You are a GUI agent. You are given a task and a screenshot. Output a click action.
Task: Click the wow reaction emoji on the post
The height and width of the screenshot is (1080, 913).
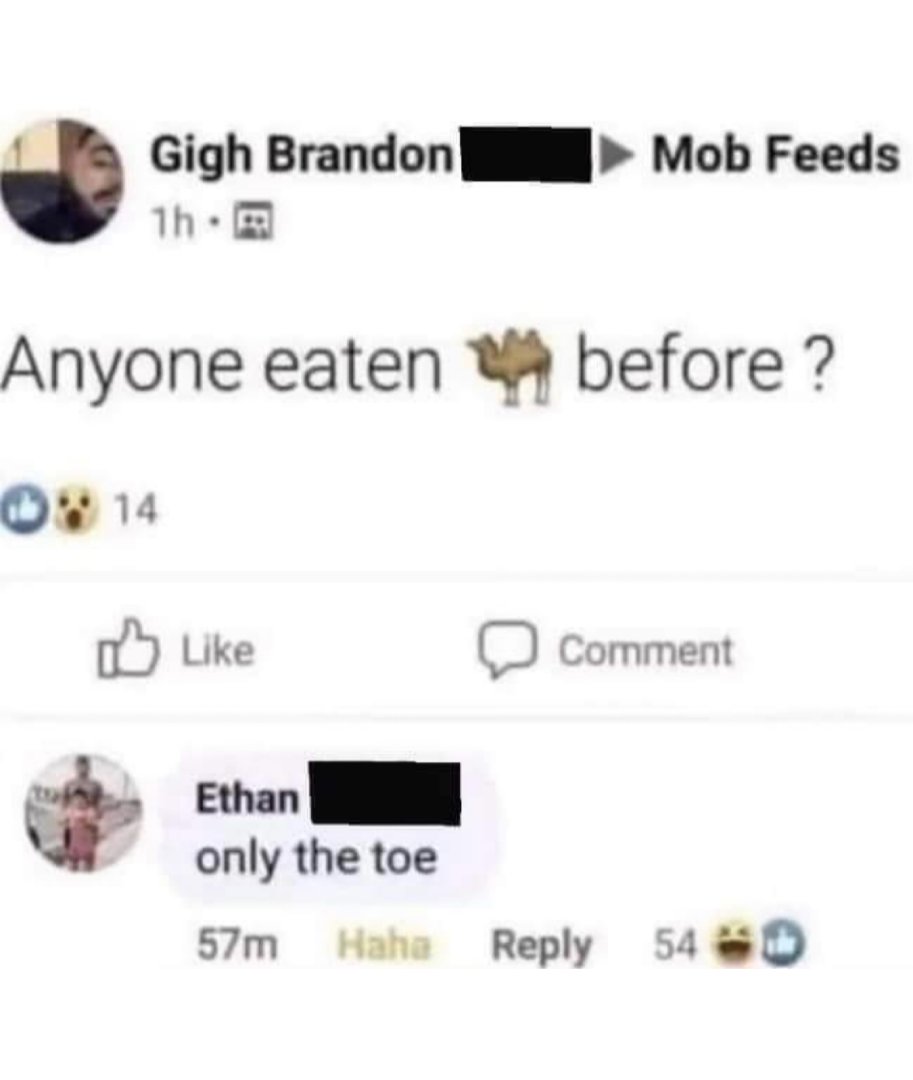[x=76, y=510]
